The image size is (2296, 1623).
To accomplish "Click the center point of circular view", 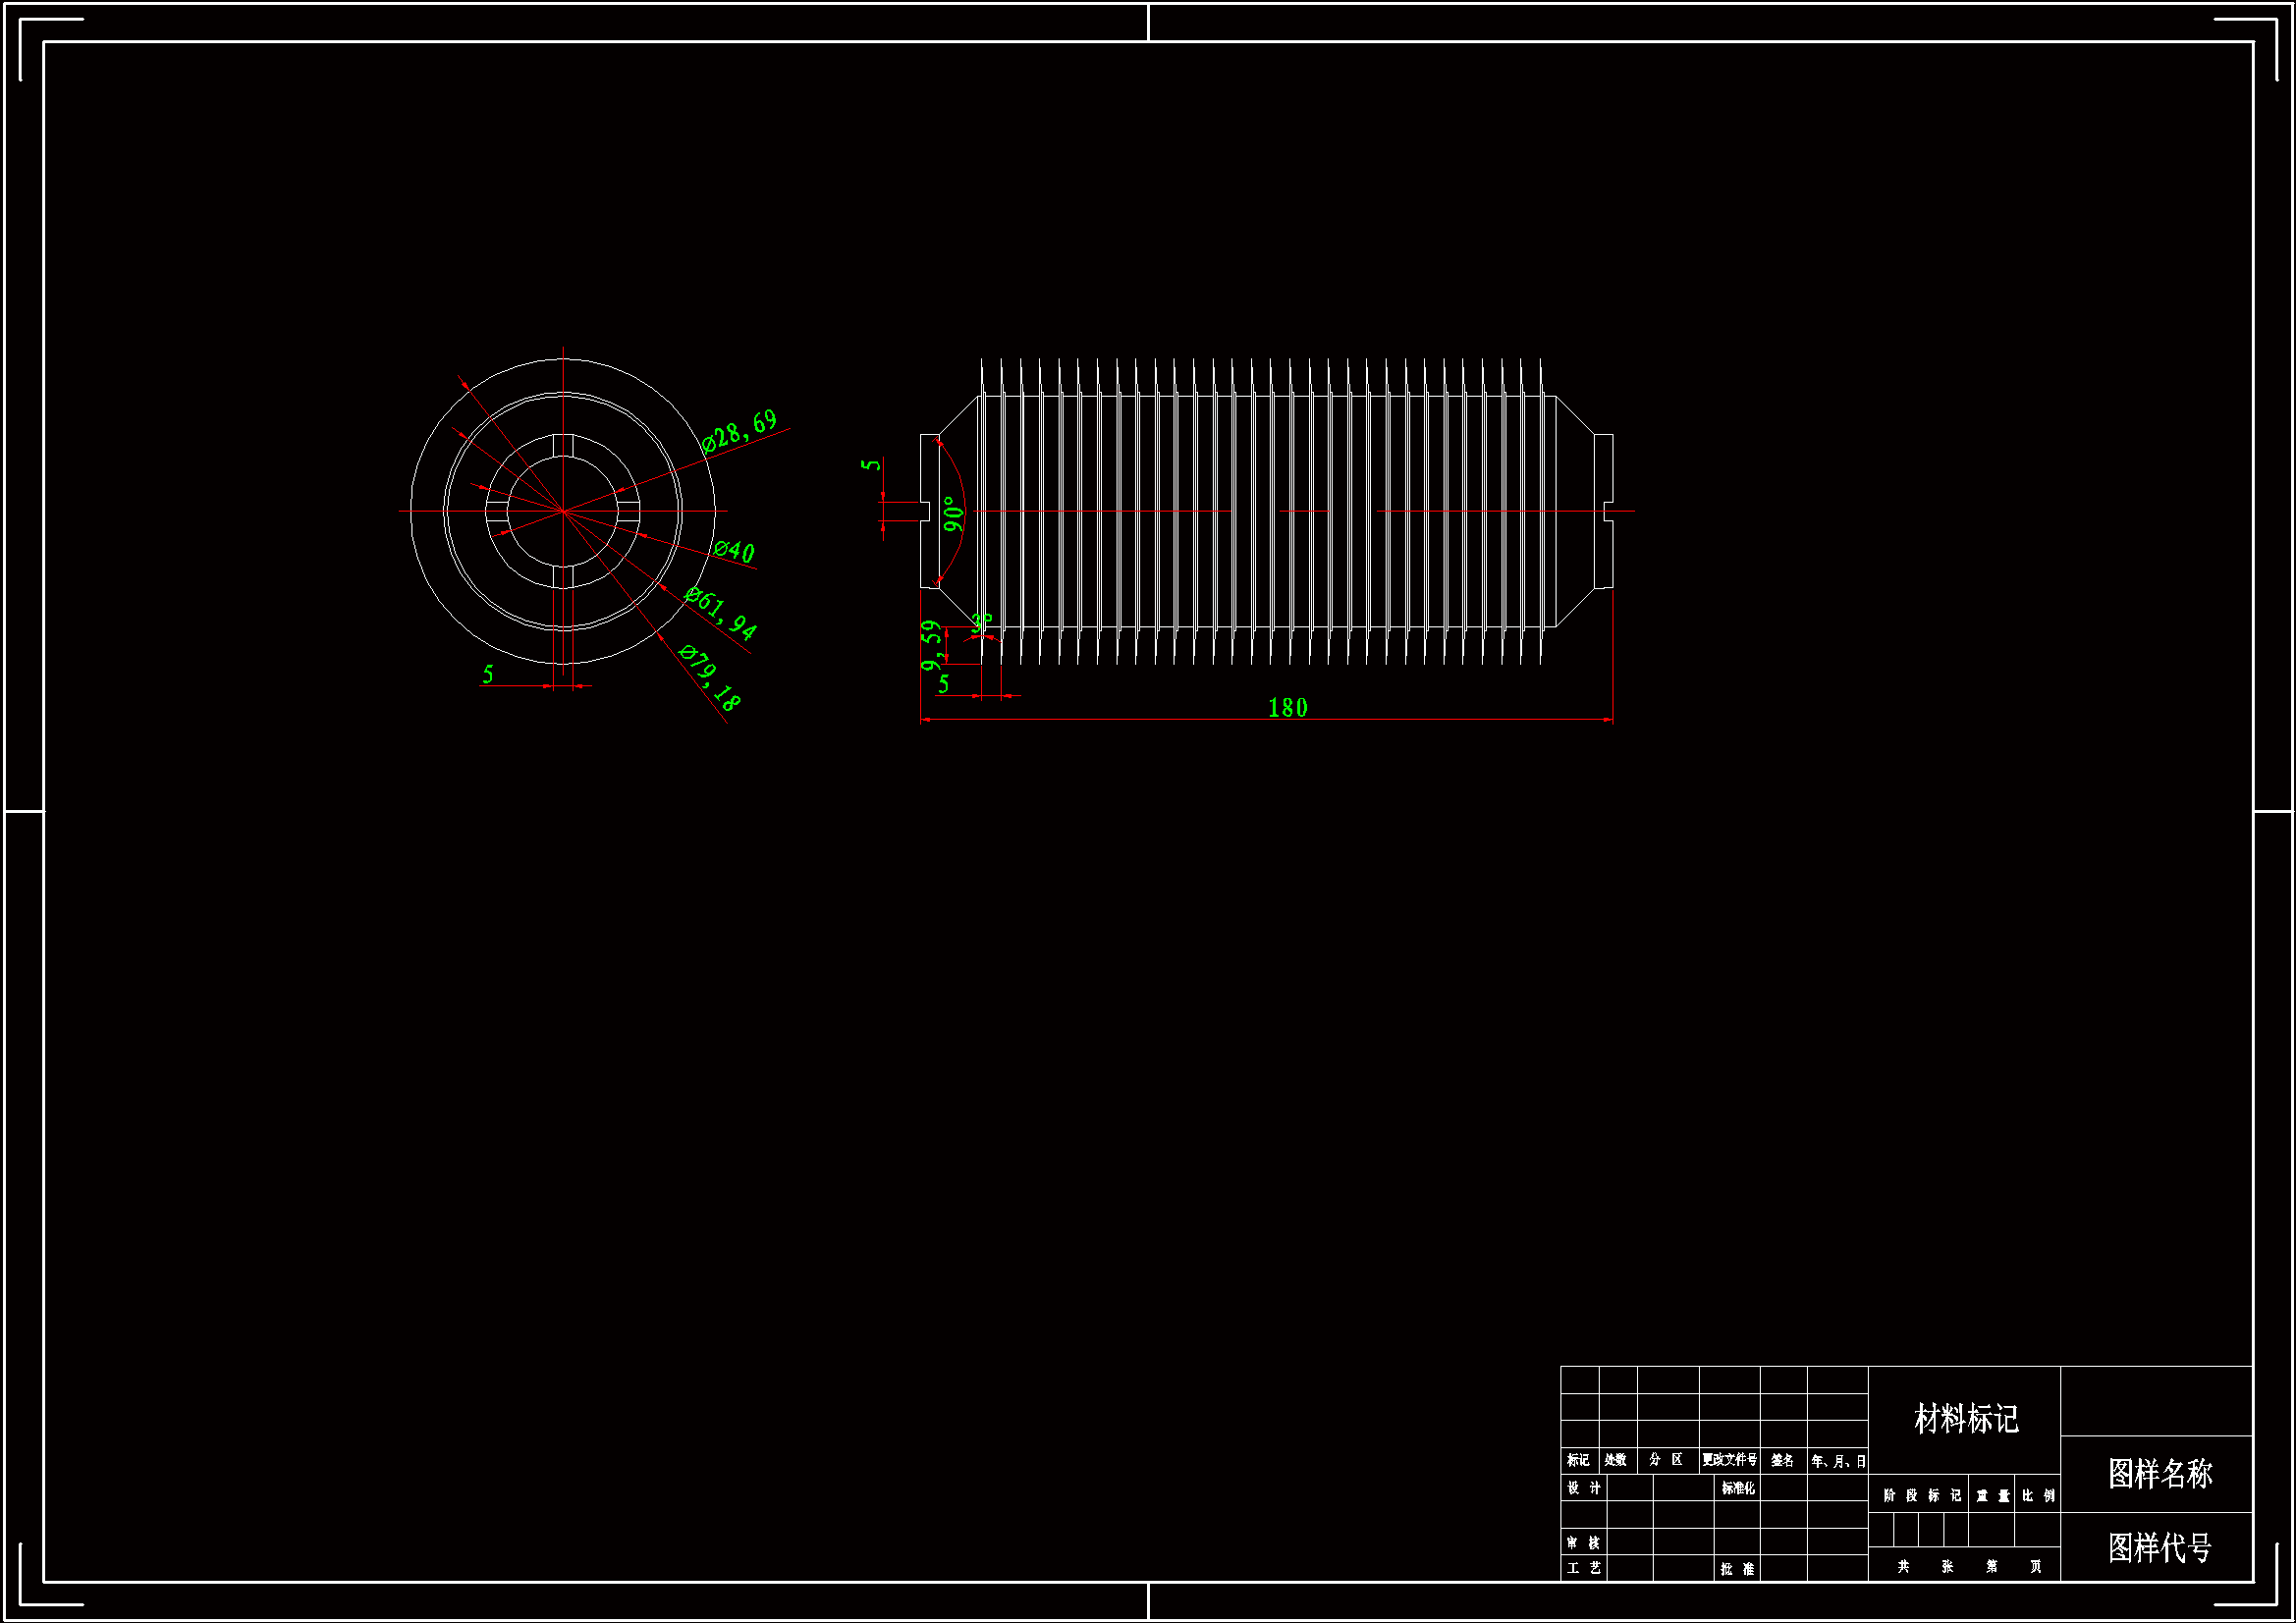I will [x=563, y=511].
